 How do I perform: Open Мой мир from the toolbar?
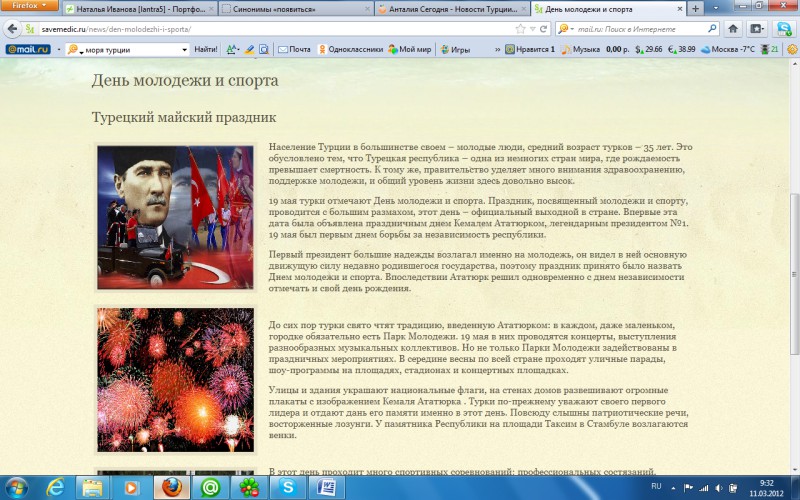click(x=410, y=49)
